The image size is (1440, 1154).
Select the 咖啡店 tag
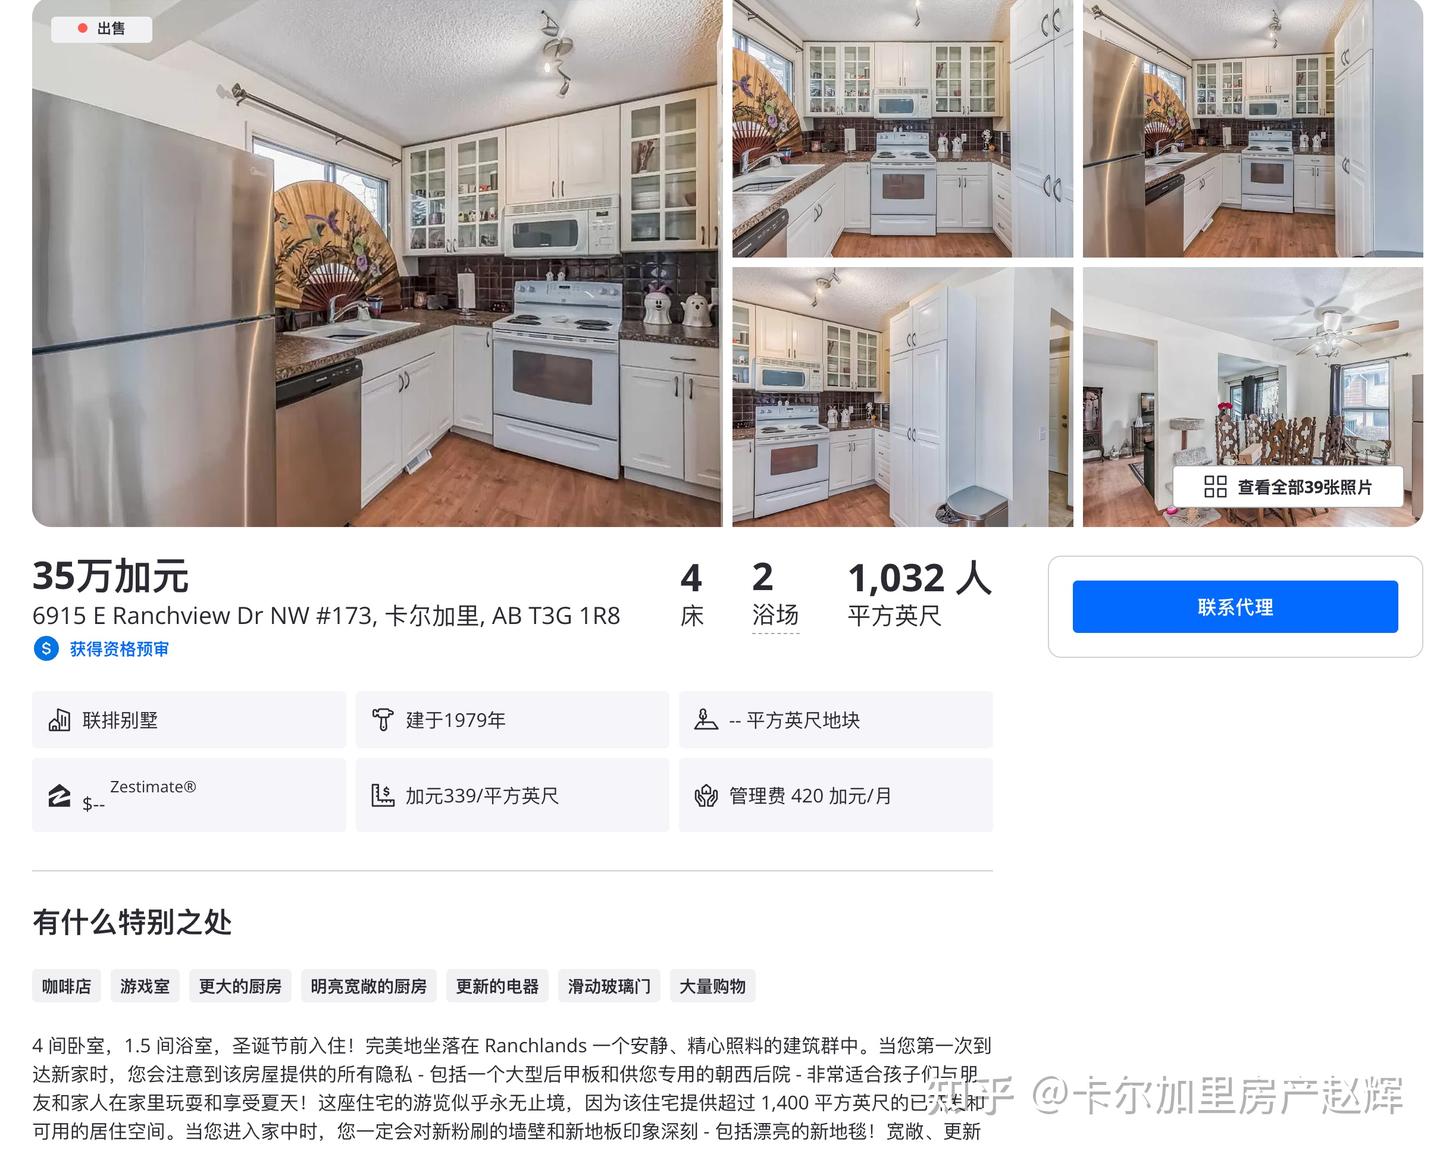click(x=67, y=986)
